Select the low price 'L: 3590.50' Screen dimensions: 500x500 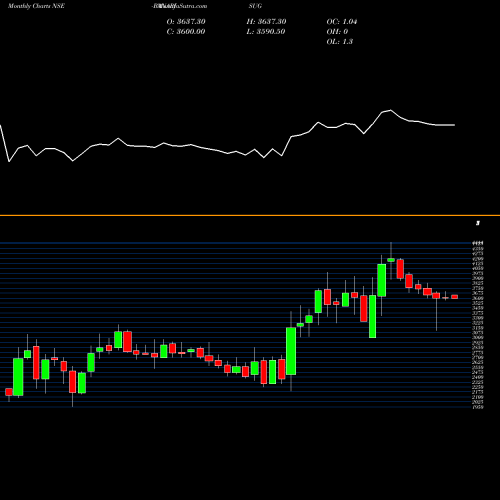coord(266,31)
